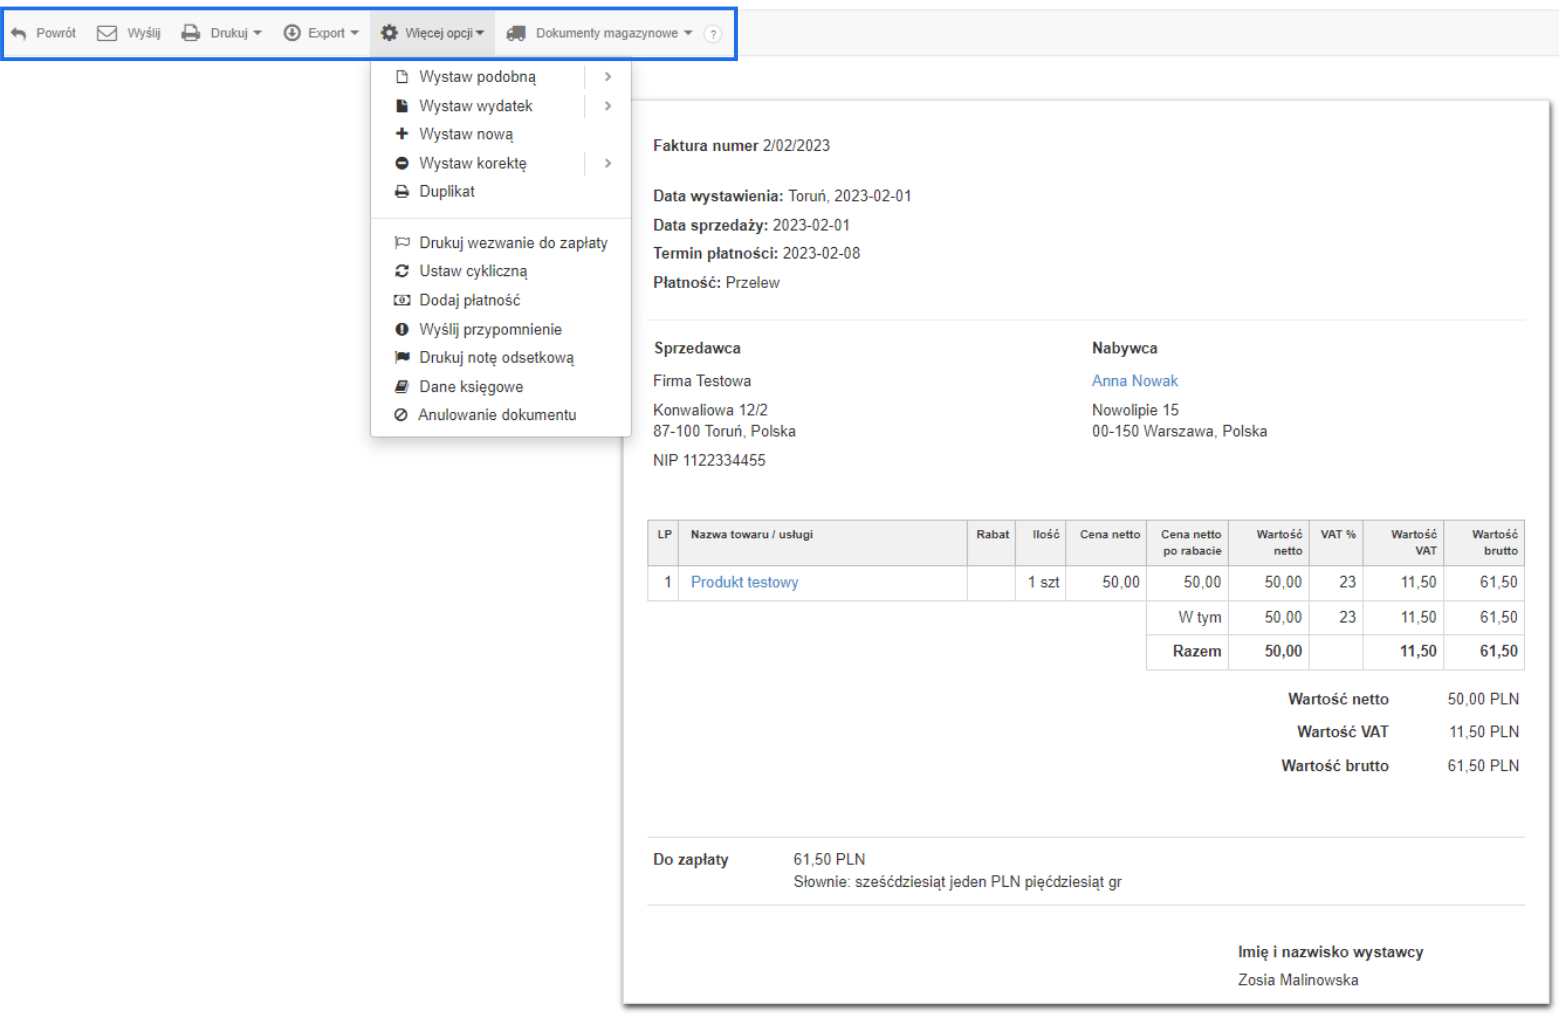Click the printer icon for Drukuj

click(190, 34)
